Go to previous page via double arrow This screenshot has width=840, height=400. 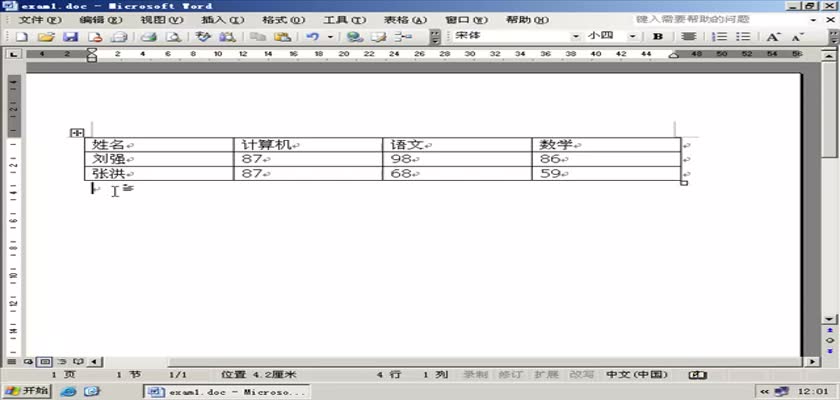pos(829,331)
